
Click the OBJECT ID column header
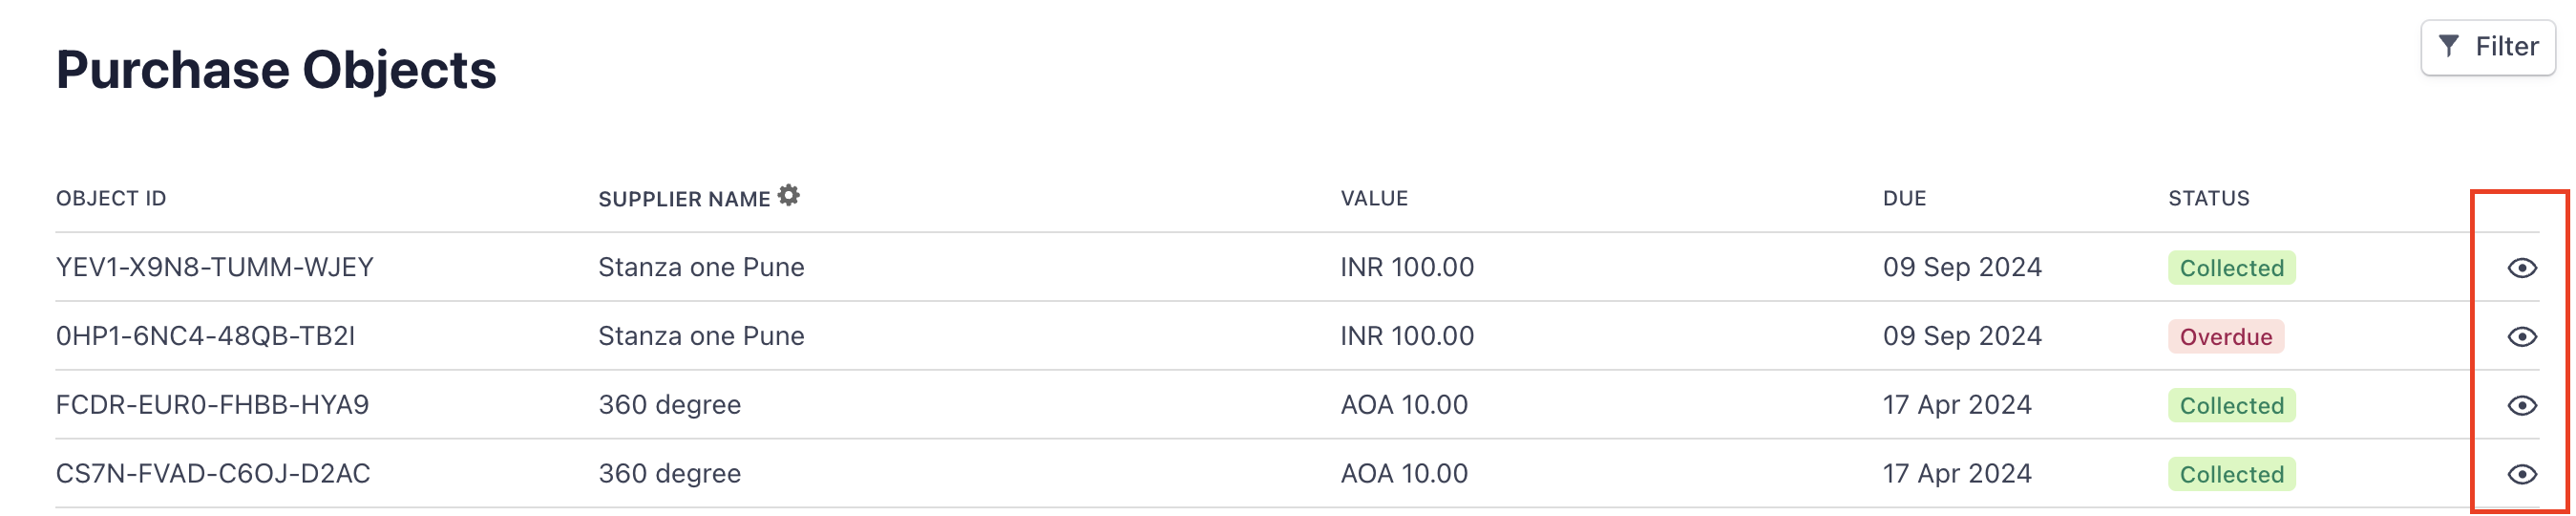click(111, 198)
